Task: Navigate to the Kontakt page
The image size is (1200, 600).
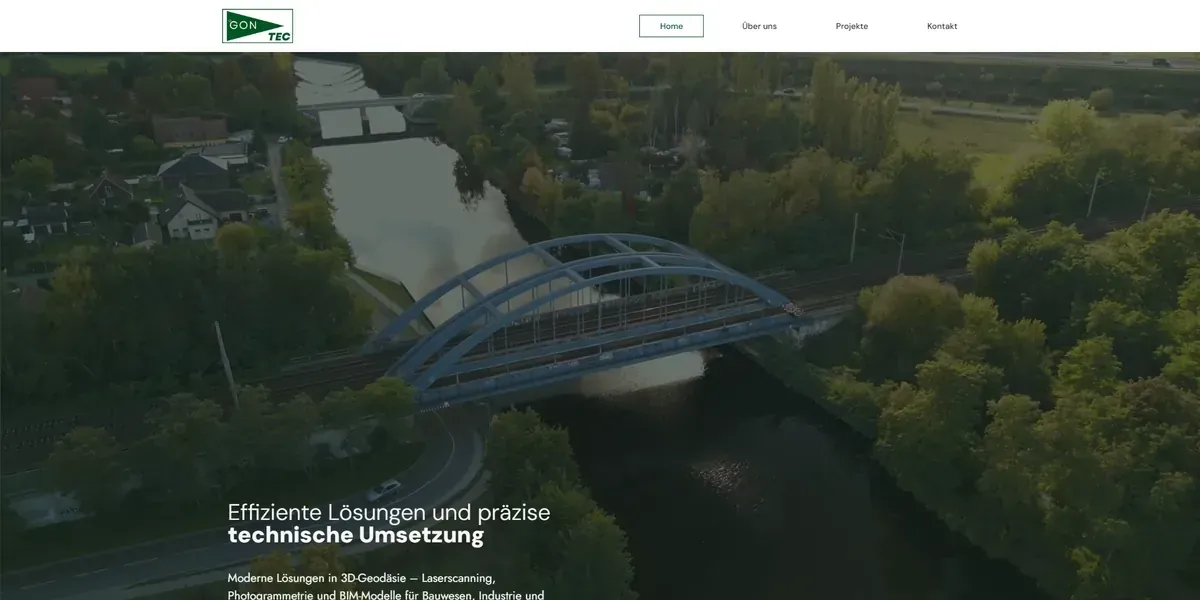Action: point(941,26)
